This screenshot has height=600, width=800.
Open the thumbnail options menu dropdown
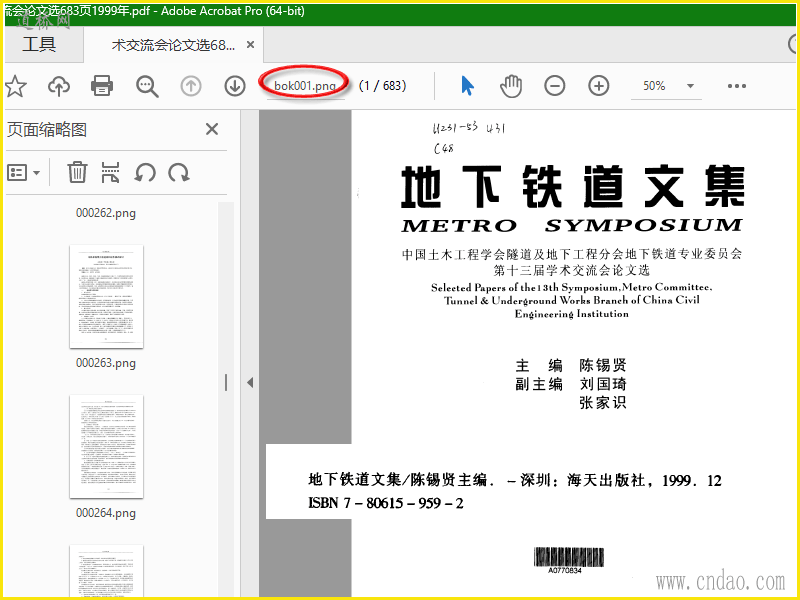click(23, 172)
